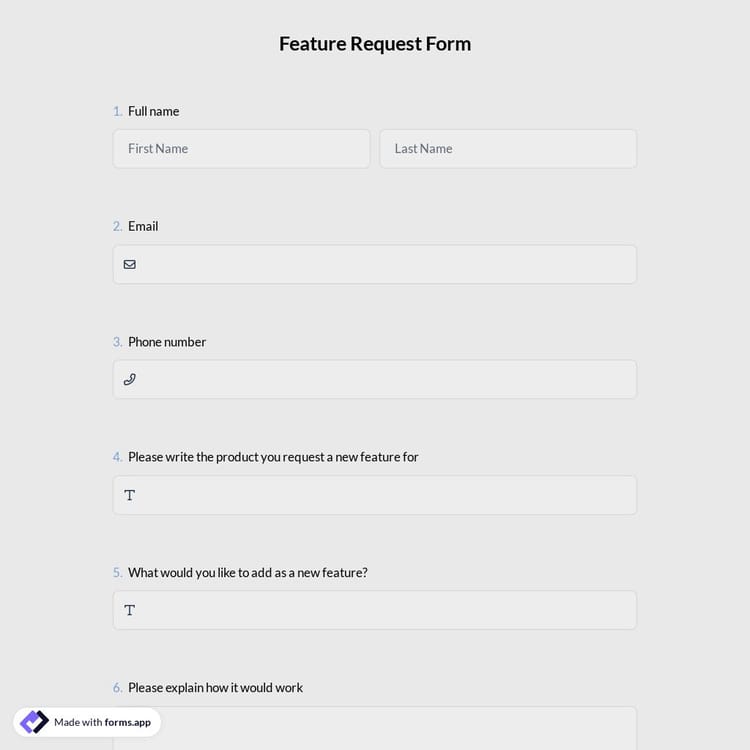
Task: Click the phone handset icon
Action: (129, 380)
